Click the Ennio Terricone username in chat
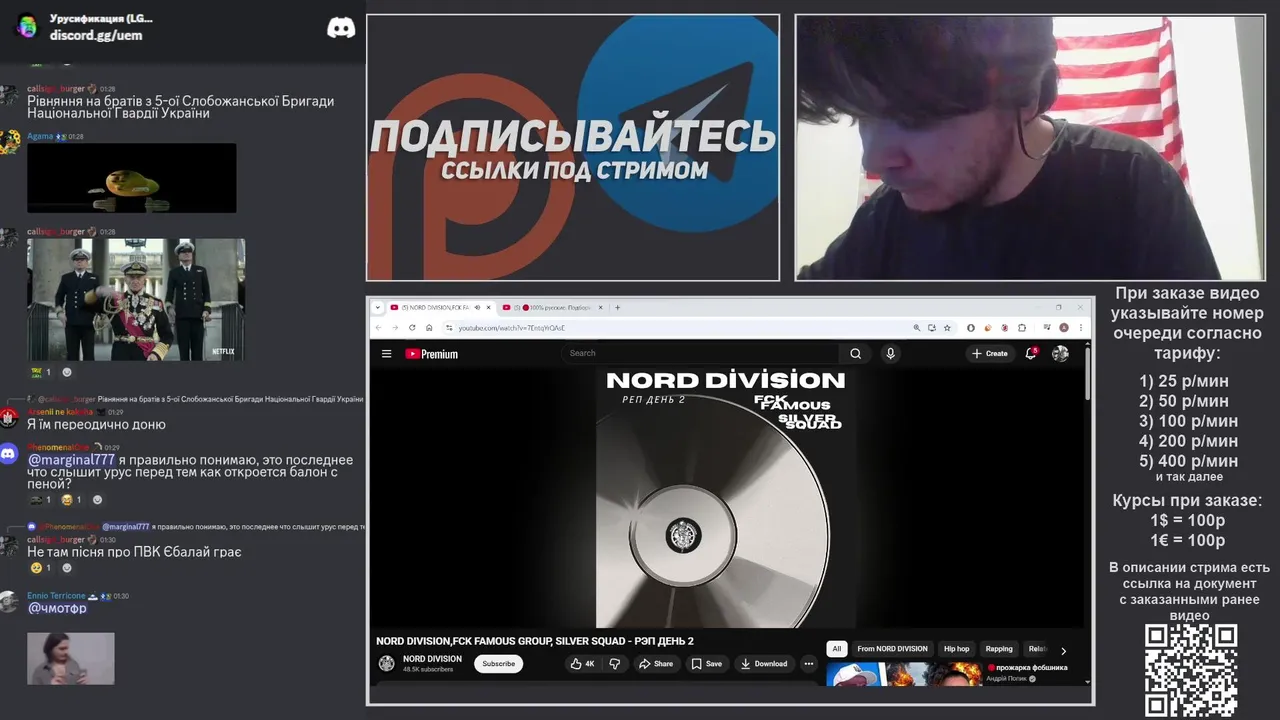Viewport: 1280px width, 720px height. [56, 596]
